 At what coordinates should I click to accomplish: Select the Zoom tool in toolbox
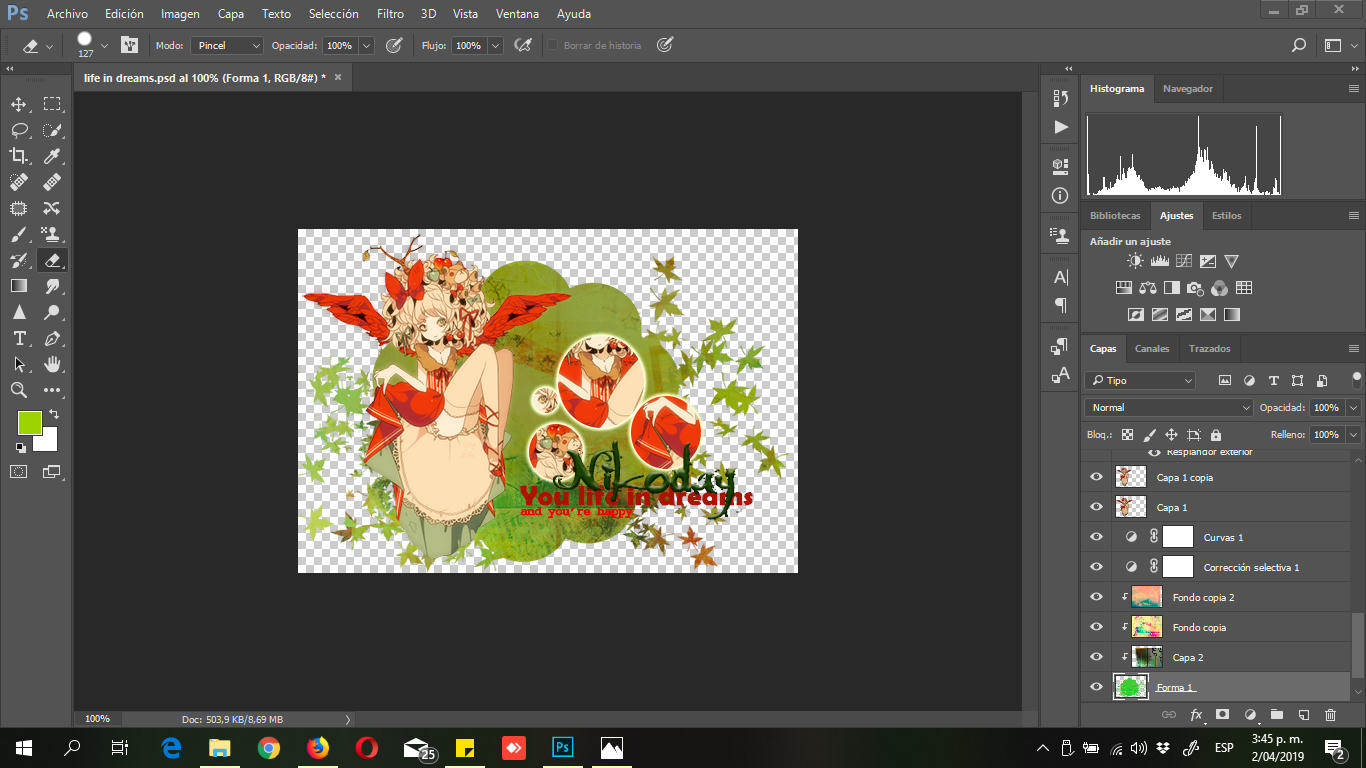(x=18, y=390)
